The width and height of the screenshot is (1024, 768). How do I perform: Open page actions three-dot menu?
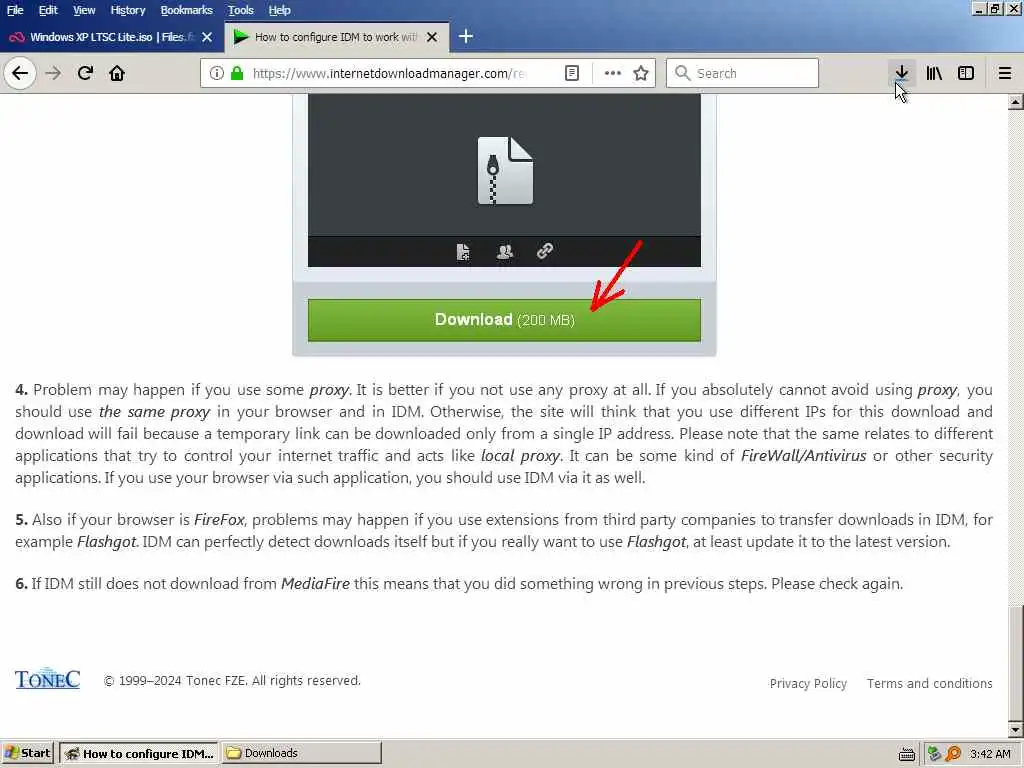click(613, 73)
